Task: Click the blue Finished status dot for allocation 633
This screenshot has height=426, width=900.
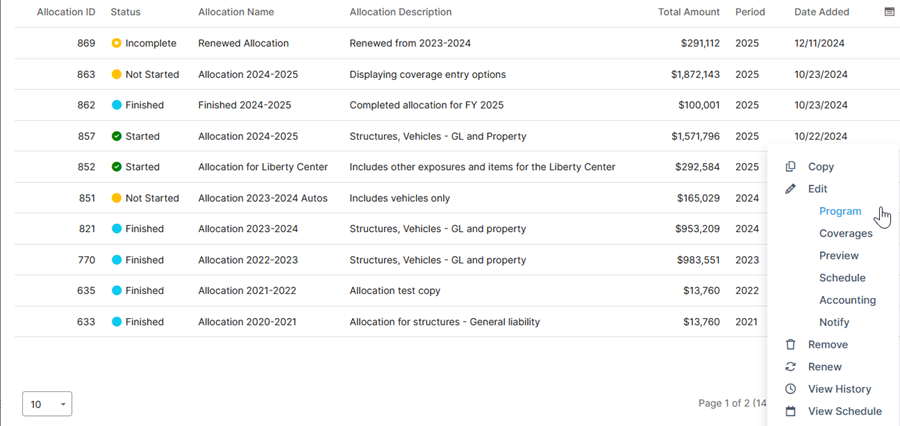Action: 117,322
